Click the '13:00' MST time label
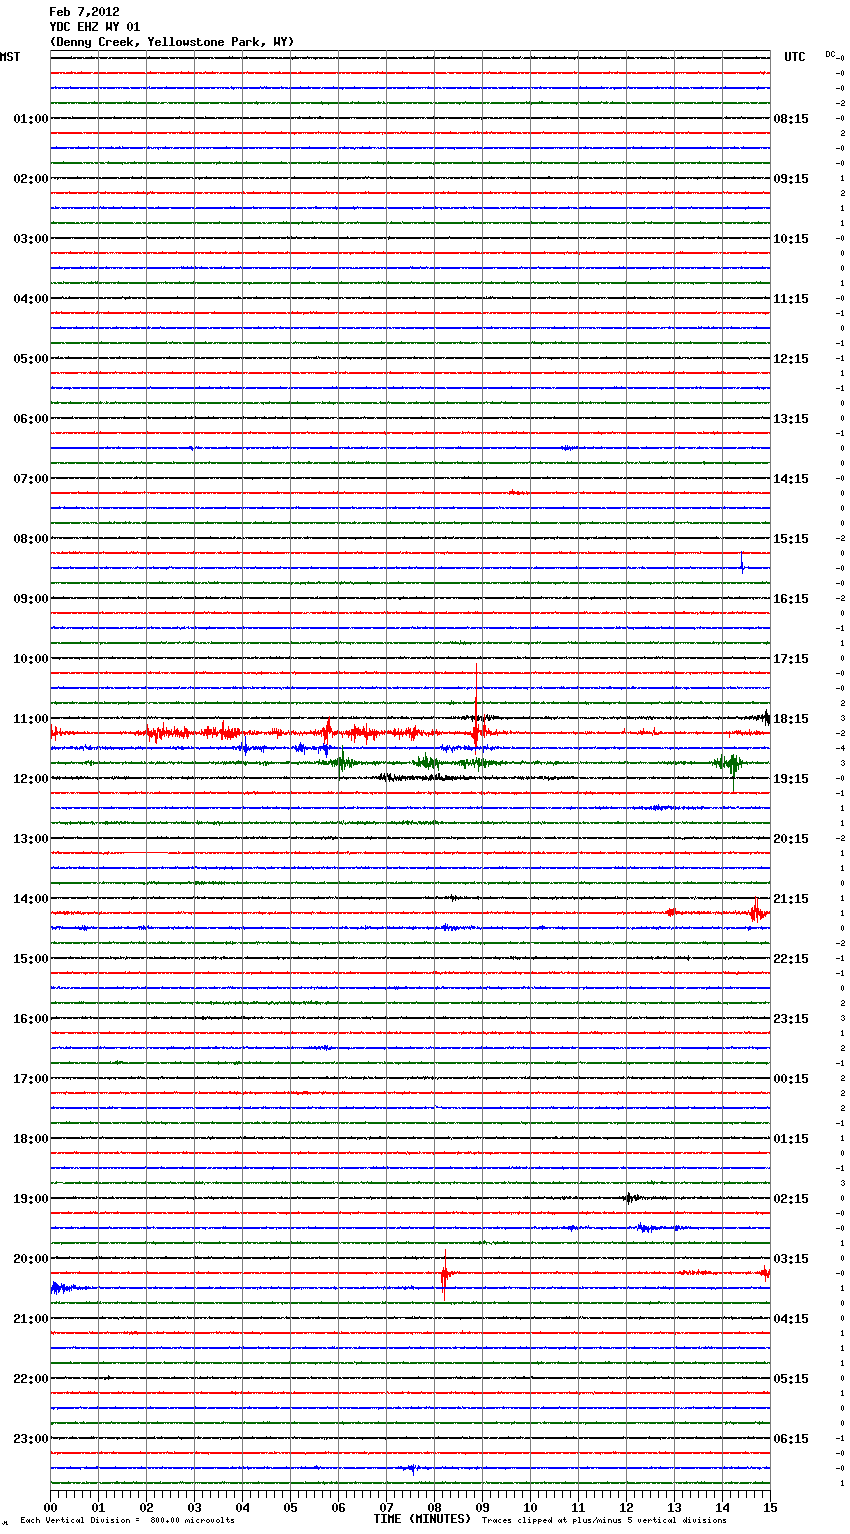This screenshot has height=1534, width=850. coord(30,838)
